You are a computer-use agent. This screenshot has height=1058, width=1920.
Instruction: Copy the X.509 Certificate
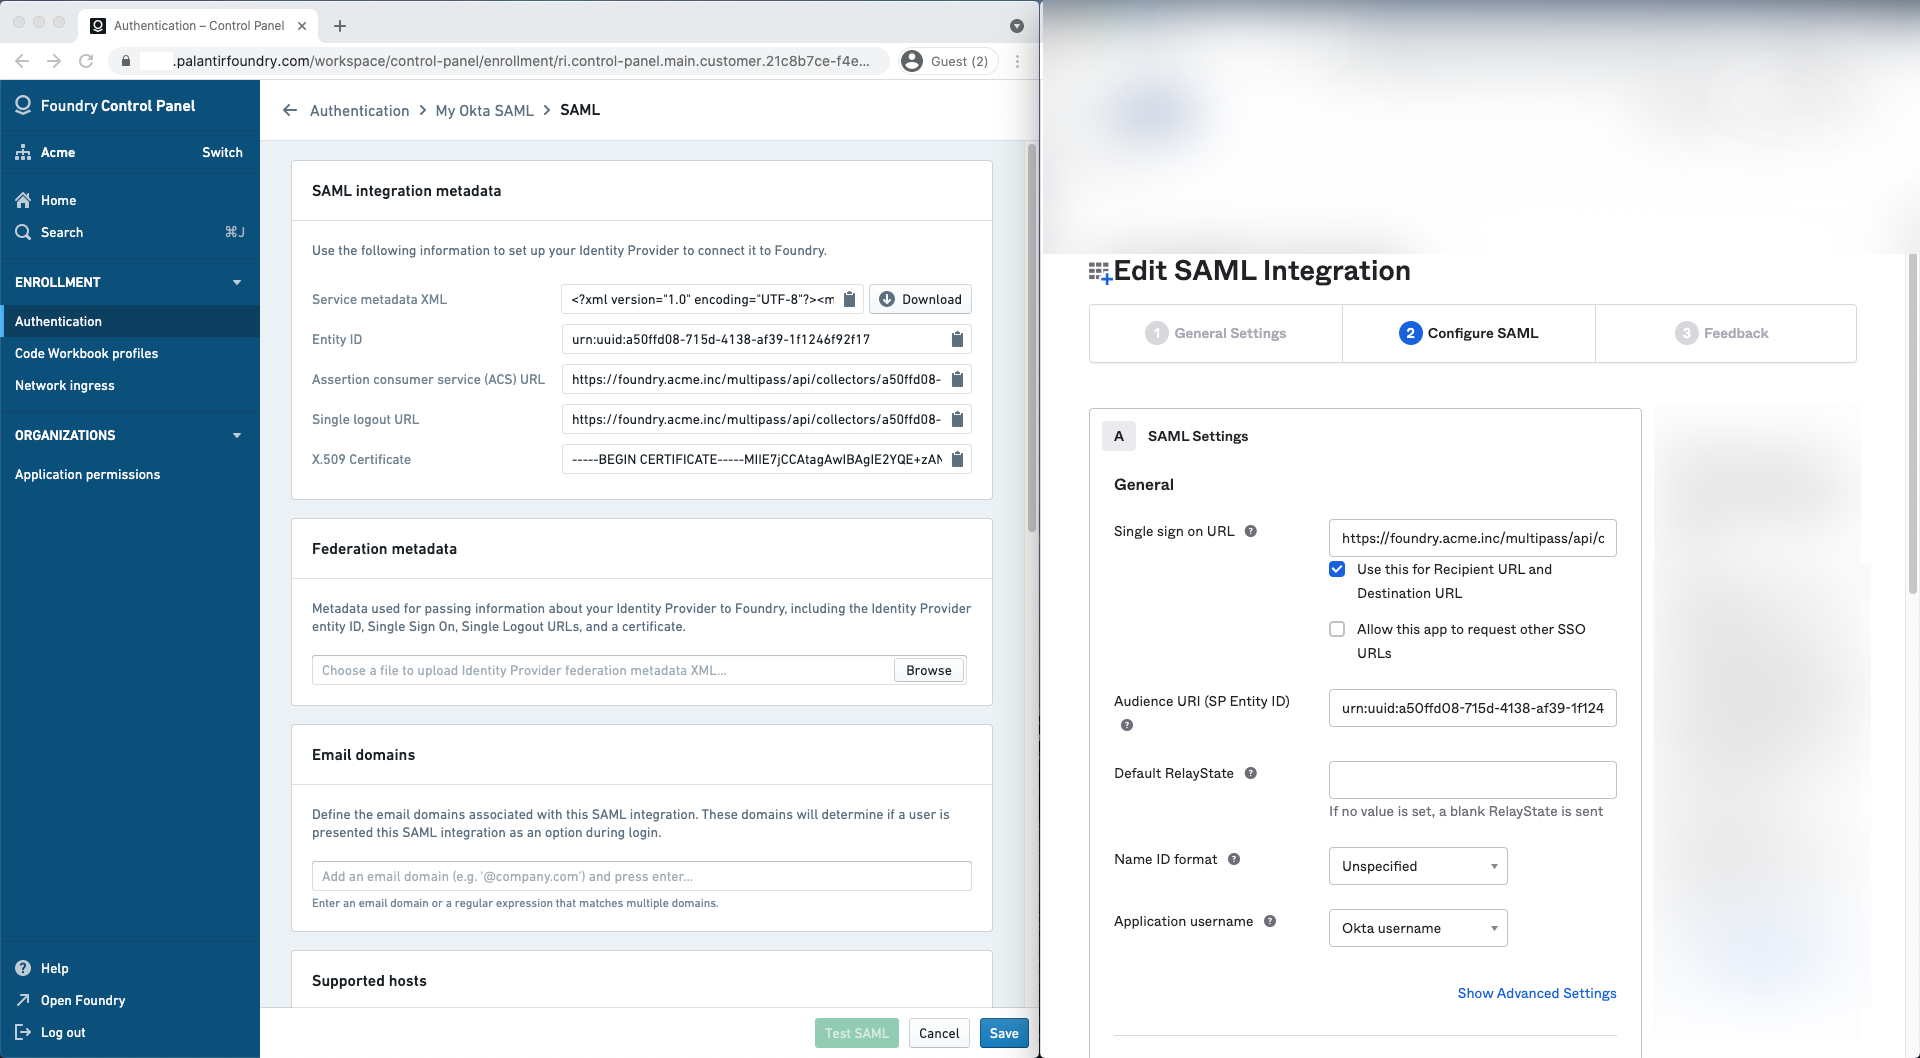tap(957, 459)
